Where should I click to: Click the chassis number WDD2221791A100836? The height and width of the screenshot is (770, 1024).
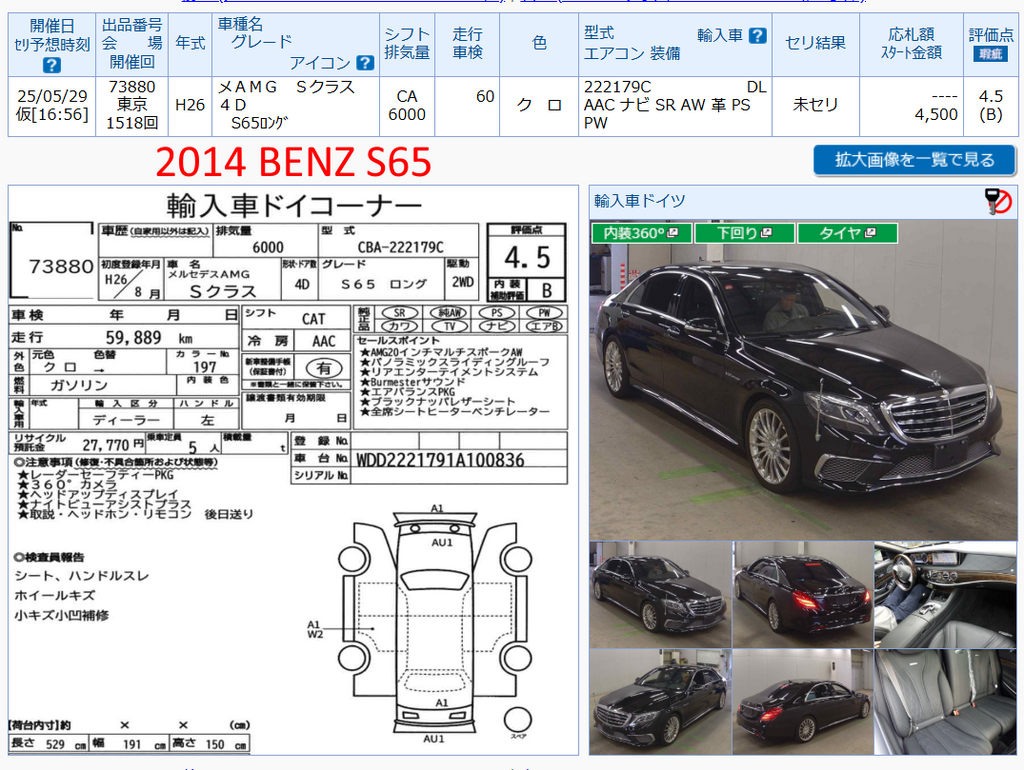point(440,460)
